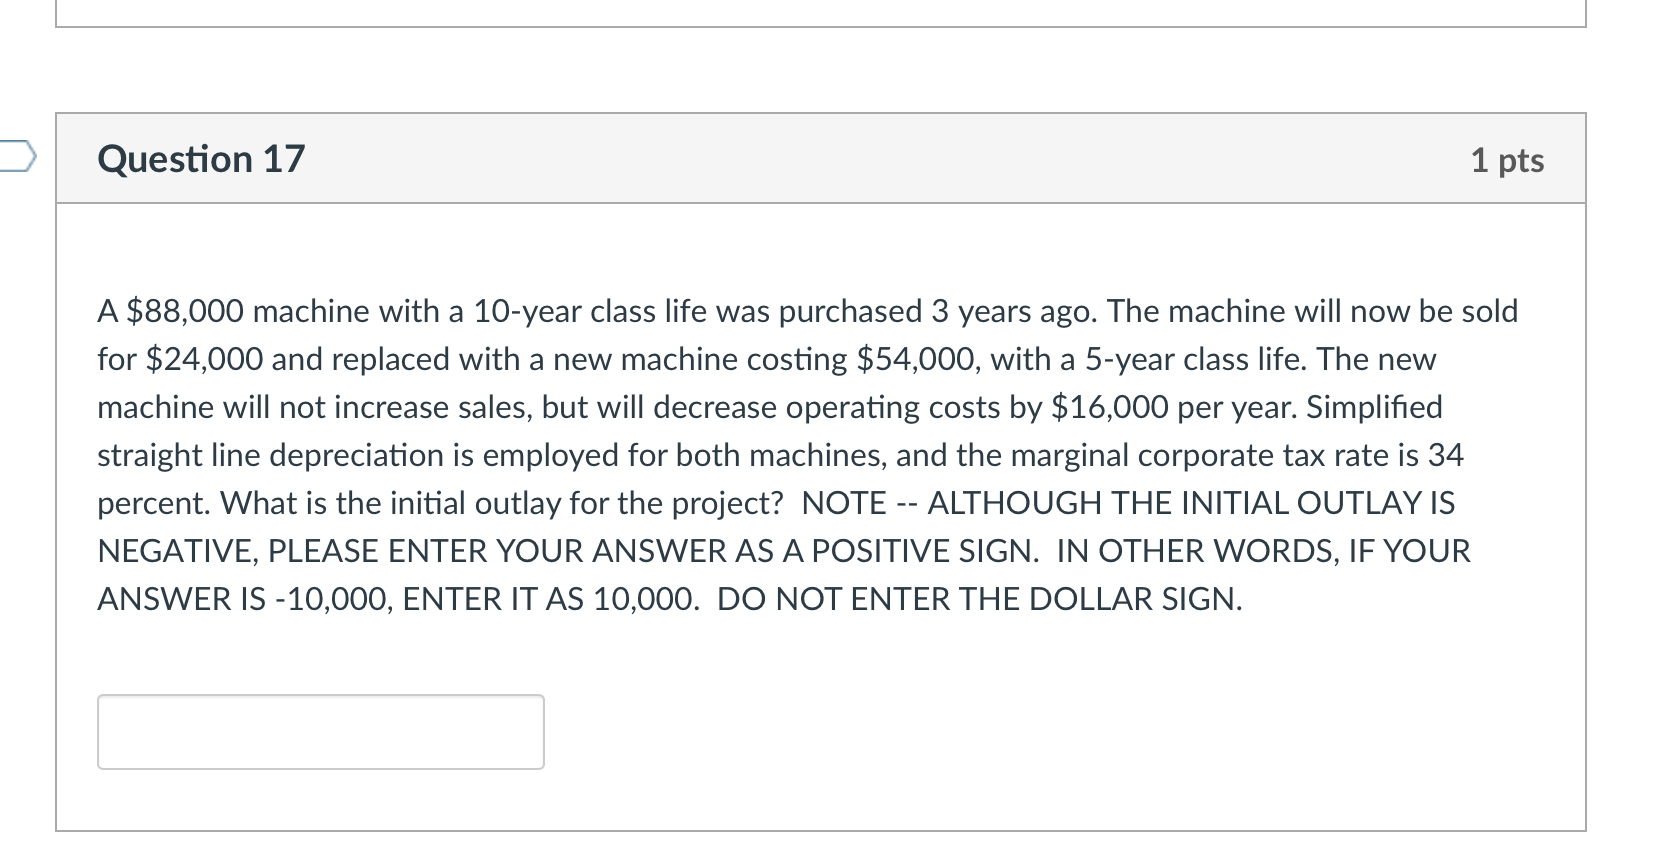This screenshot has height=844, width=1659.
Task: Click the question body text area
Action: coord(800,455)
